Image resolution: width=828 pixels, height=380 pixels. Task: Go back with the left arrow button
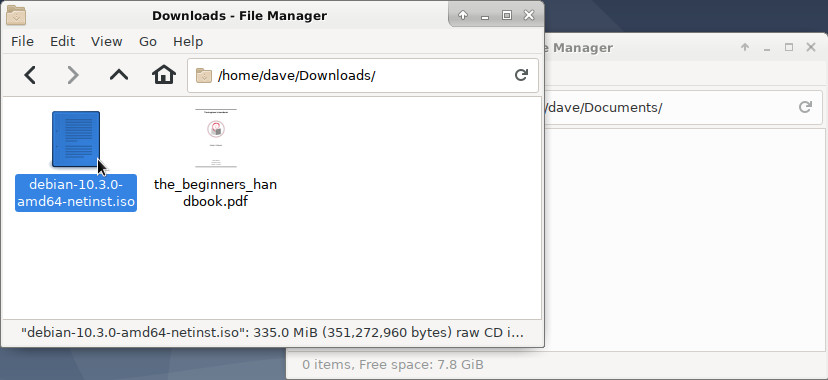(30, 75)
